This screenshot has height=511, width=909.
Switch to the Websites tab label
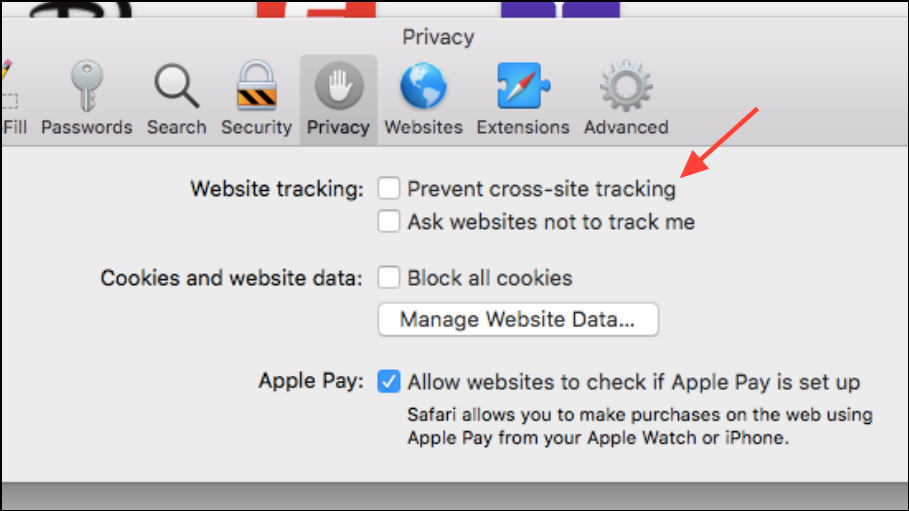coord(424,127)
